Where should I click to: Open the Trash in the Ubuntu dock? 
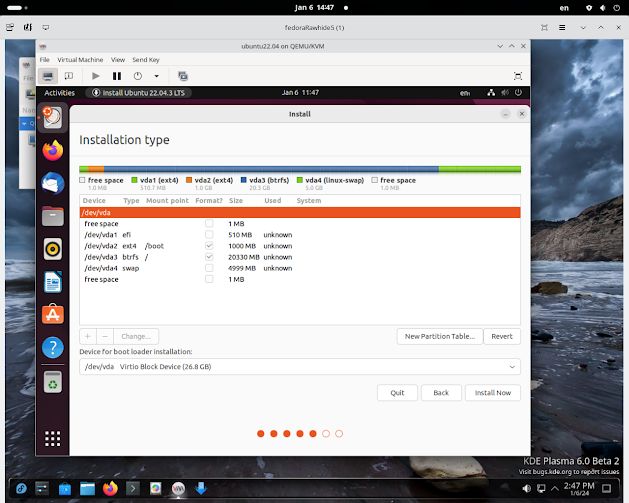[x=53, y=381]
